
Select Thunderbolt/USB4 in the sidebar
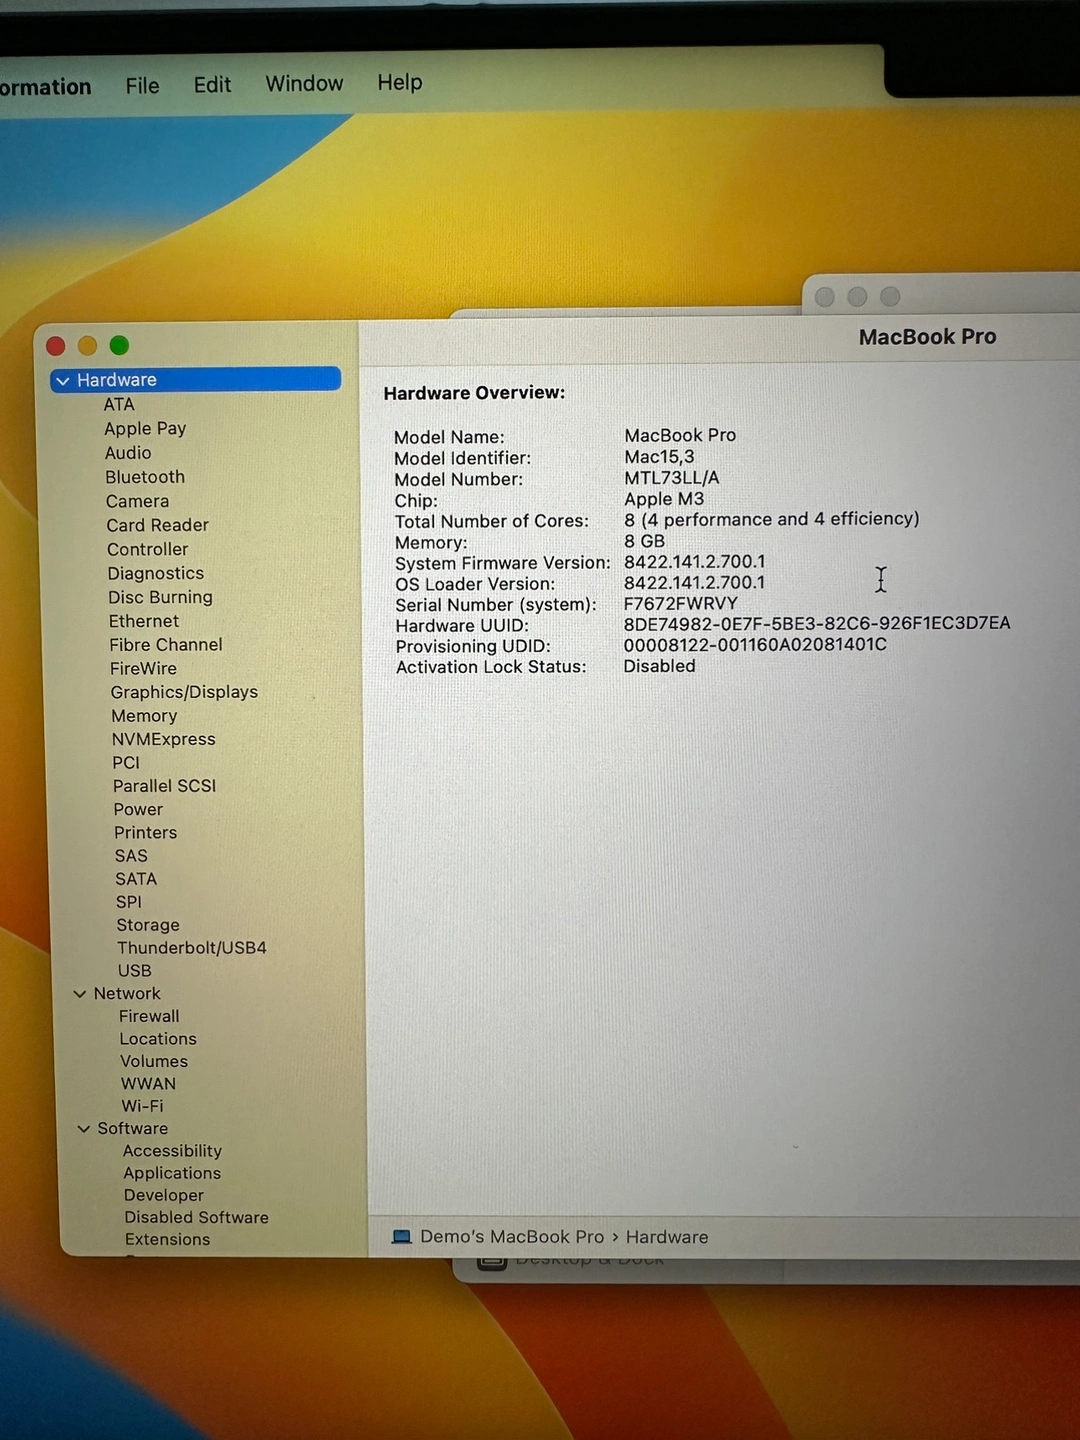pos(192,948)
